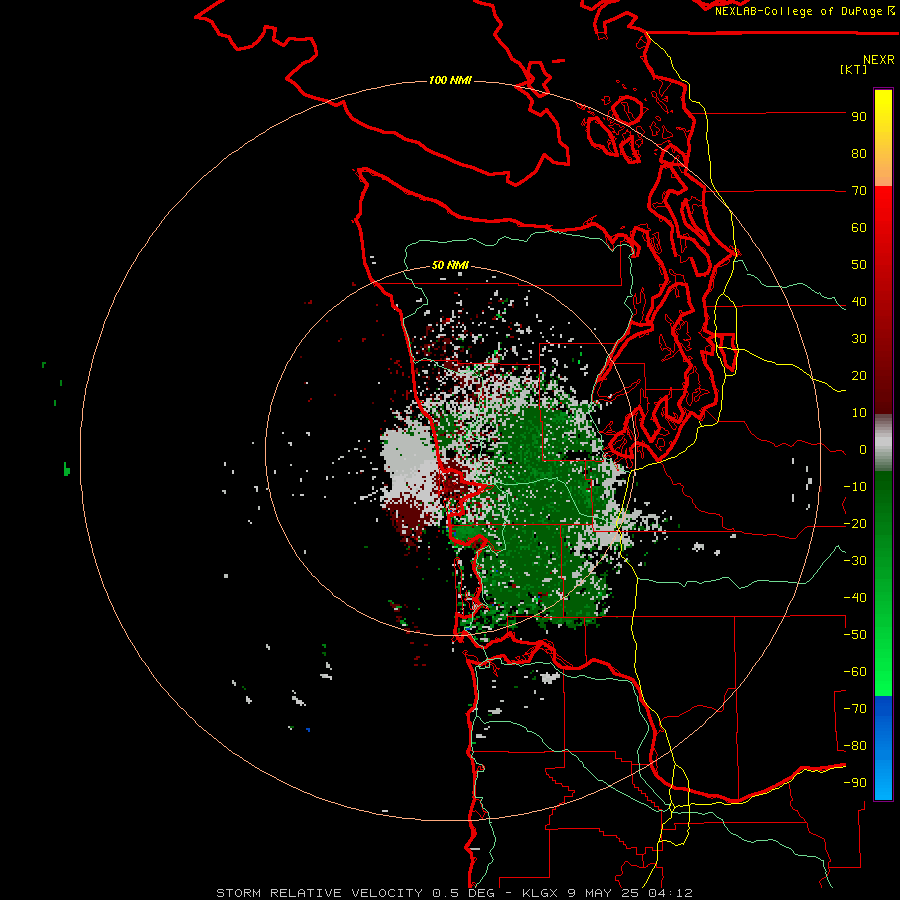Click the NEXR label above the color scale
The width and height of the screenshot is (900, 900).
coord(879,60)
